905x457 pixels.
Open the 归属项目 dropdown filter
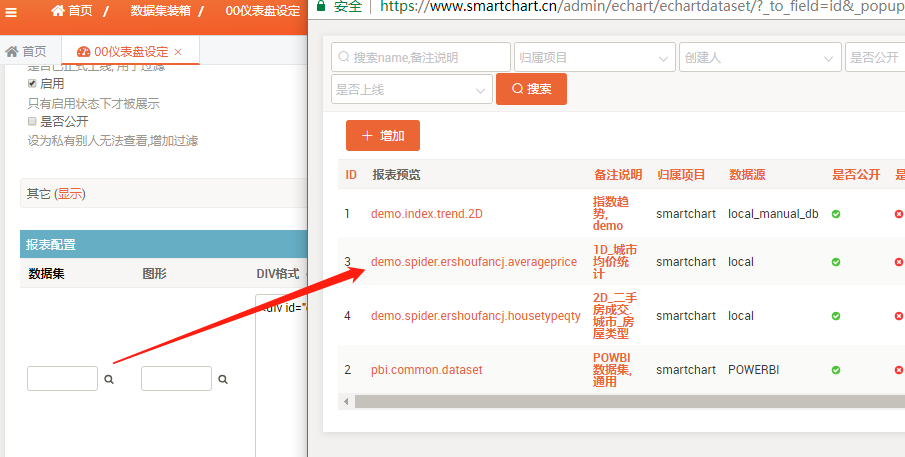pyautogui.click(x=594, y=58)
